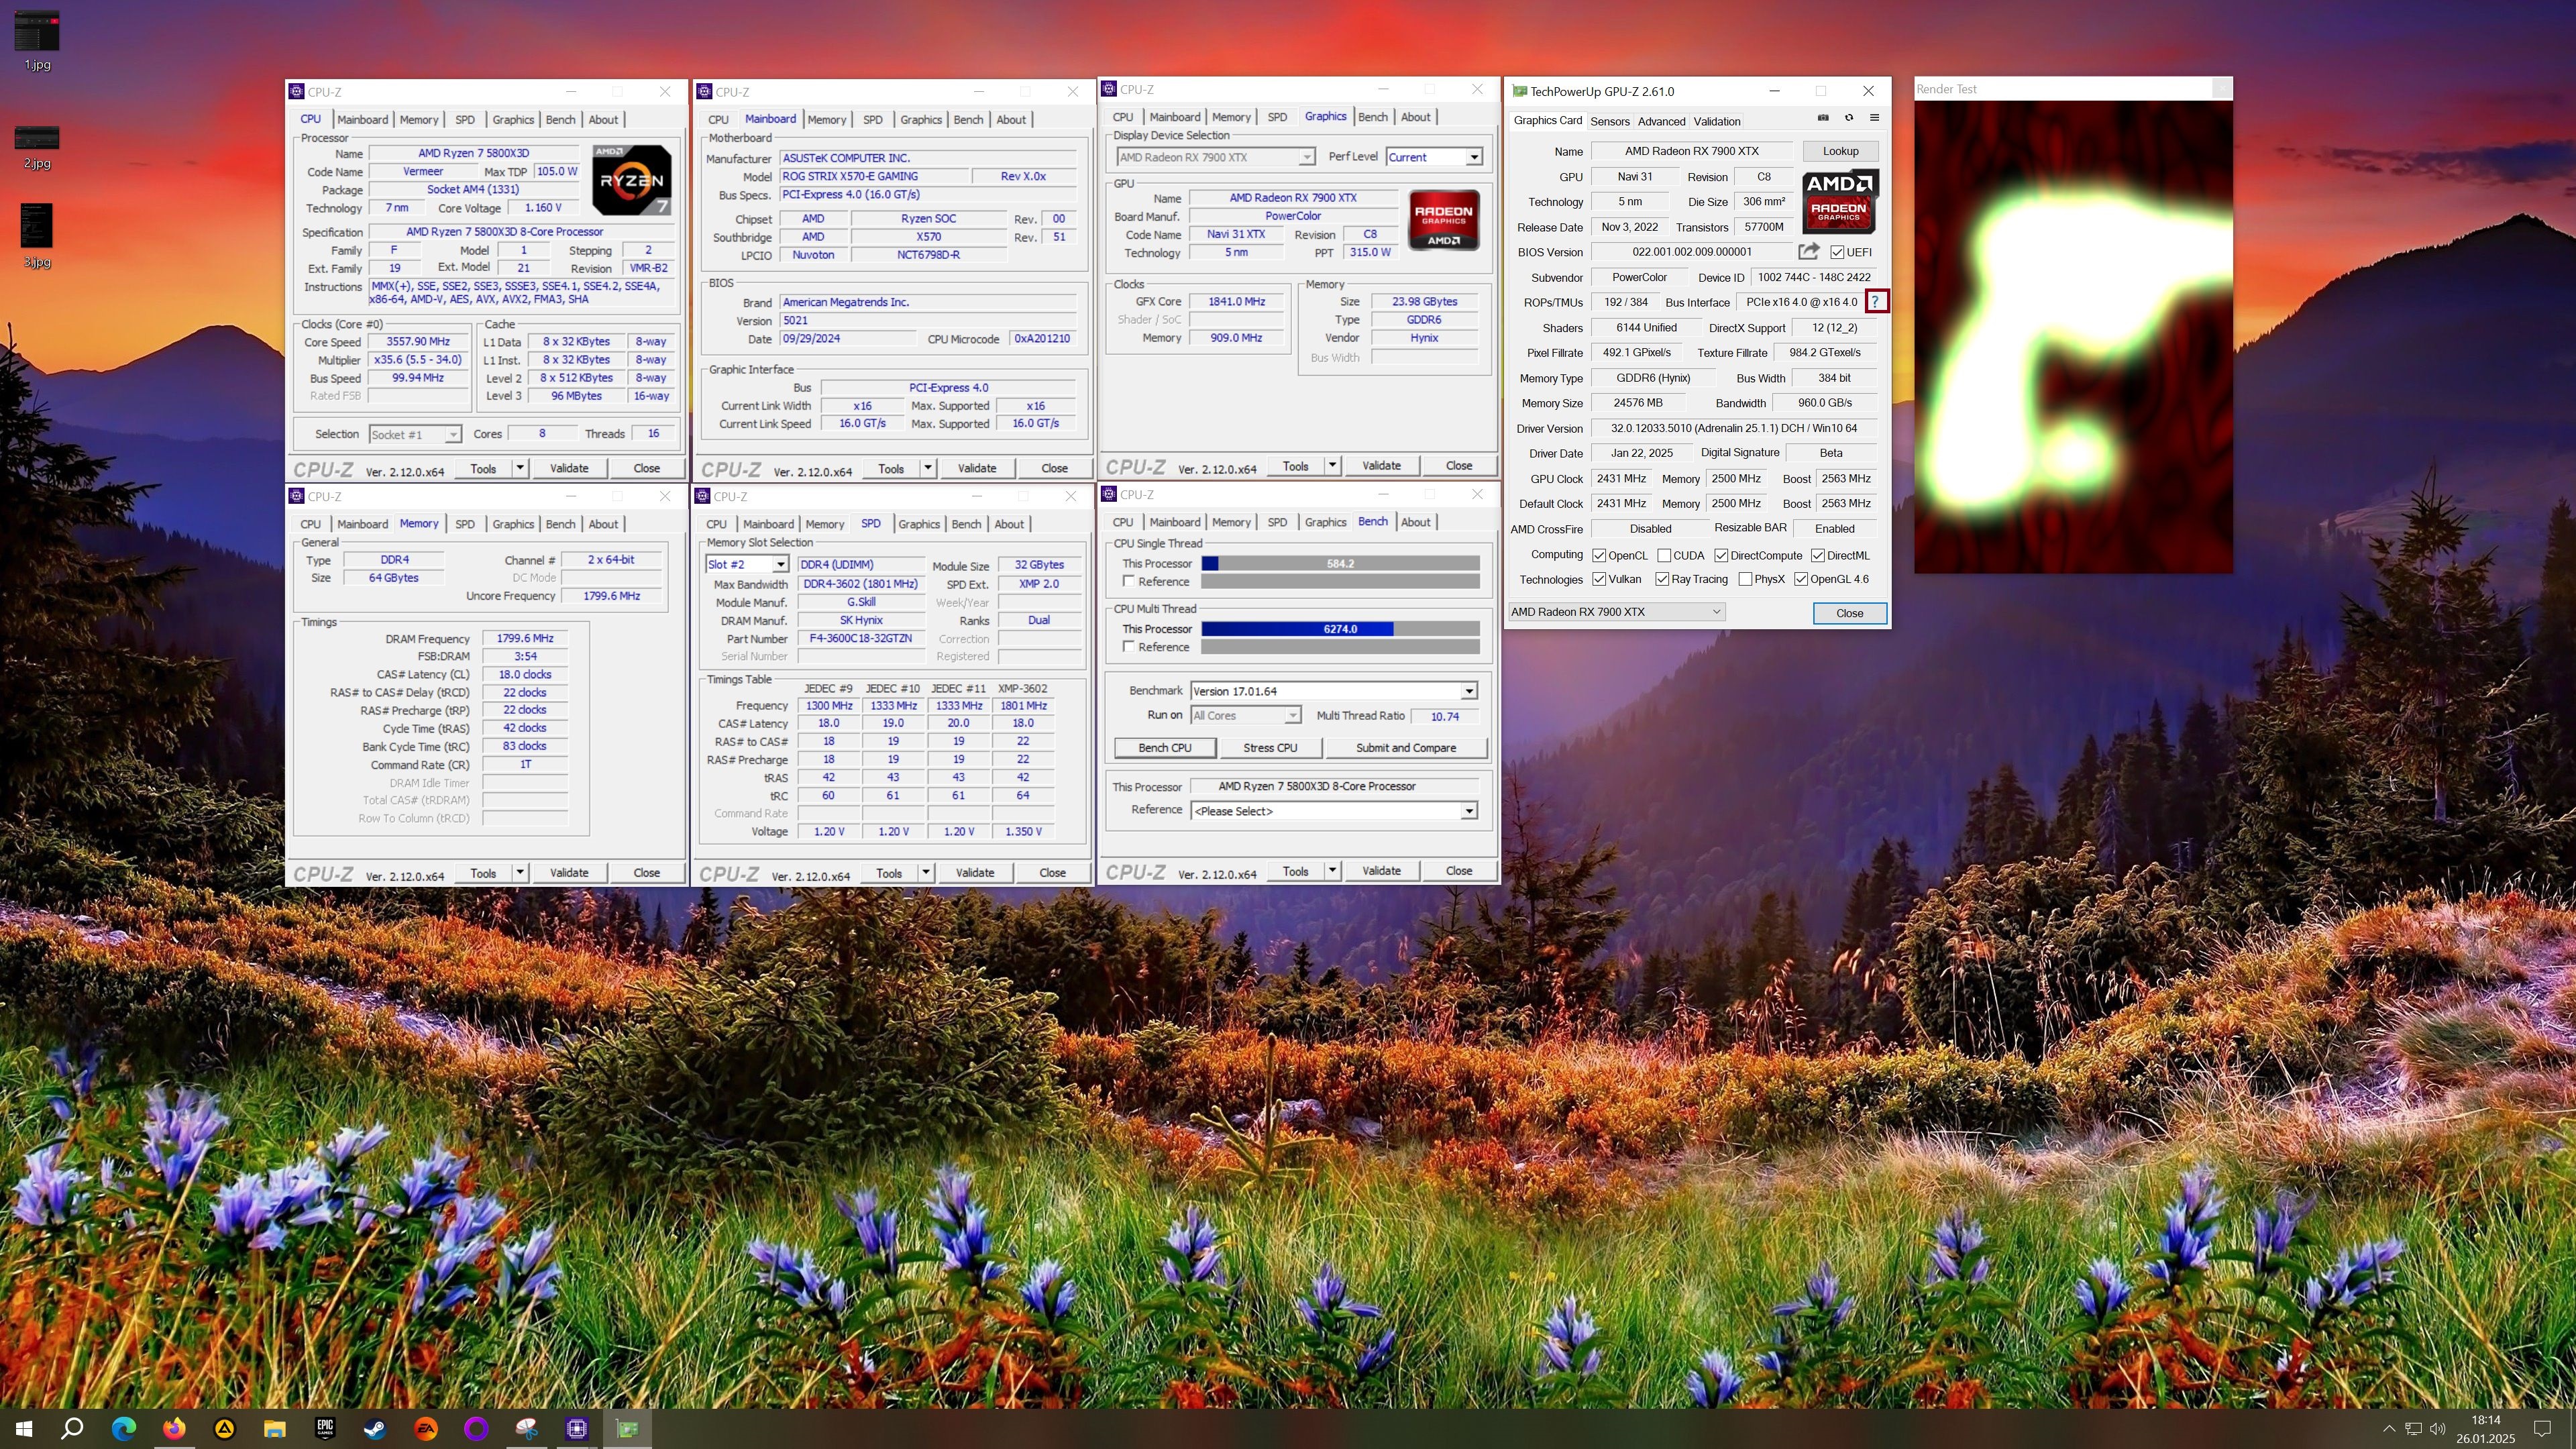Click the Single Thread 584.2 score bar
2576x1449 pixels.
tap(1340, 564)
